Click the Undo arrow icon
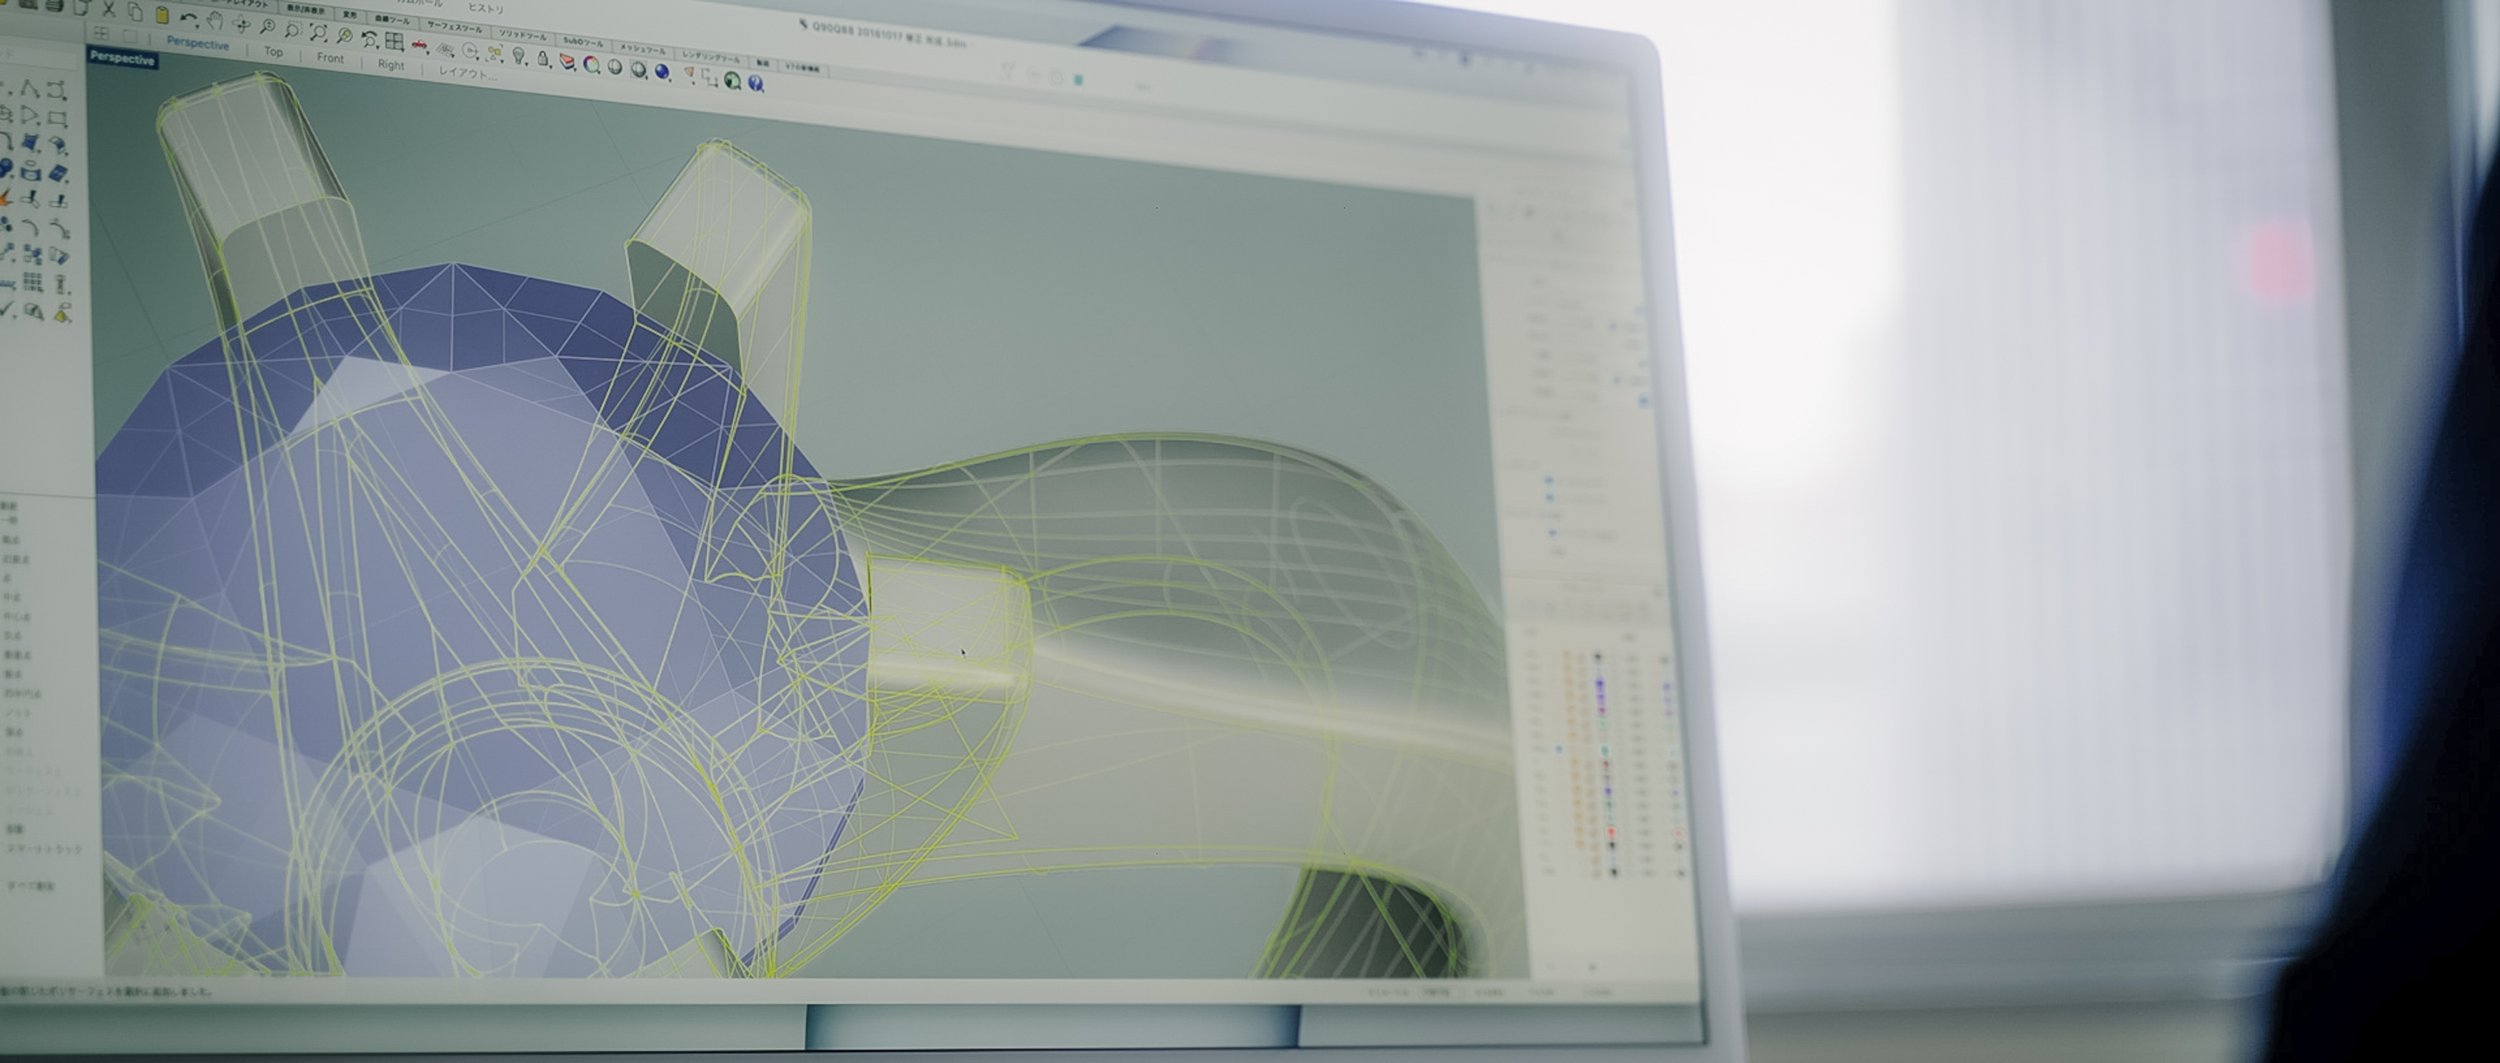Screen dimensions: 2500x1063 (189, 19)
